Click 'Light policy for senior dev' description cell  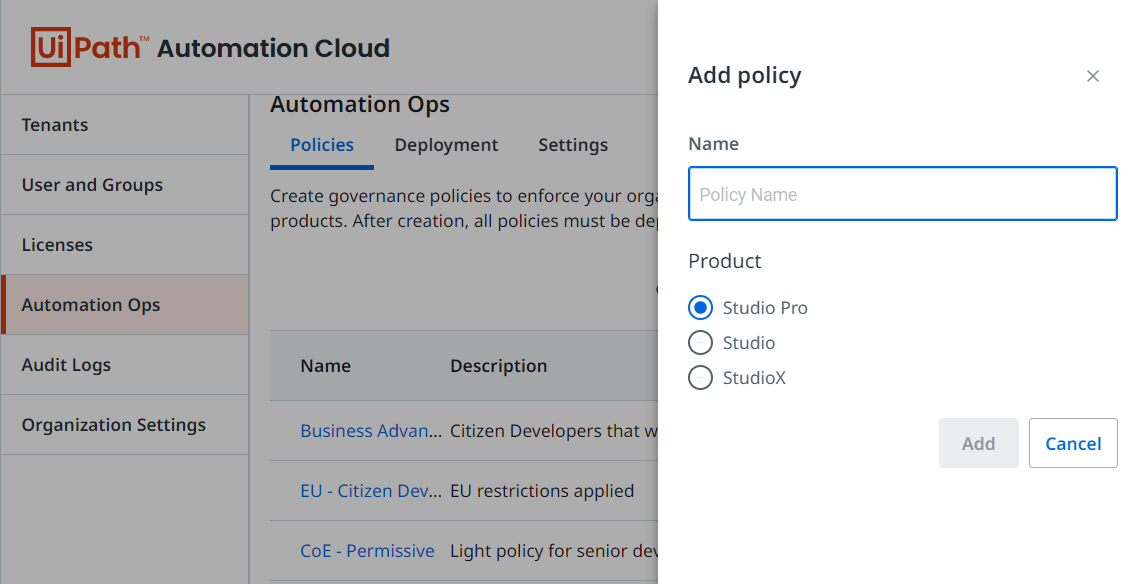pyautogui.click(x=554, y=550)
